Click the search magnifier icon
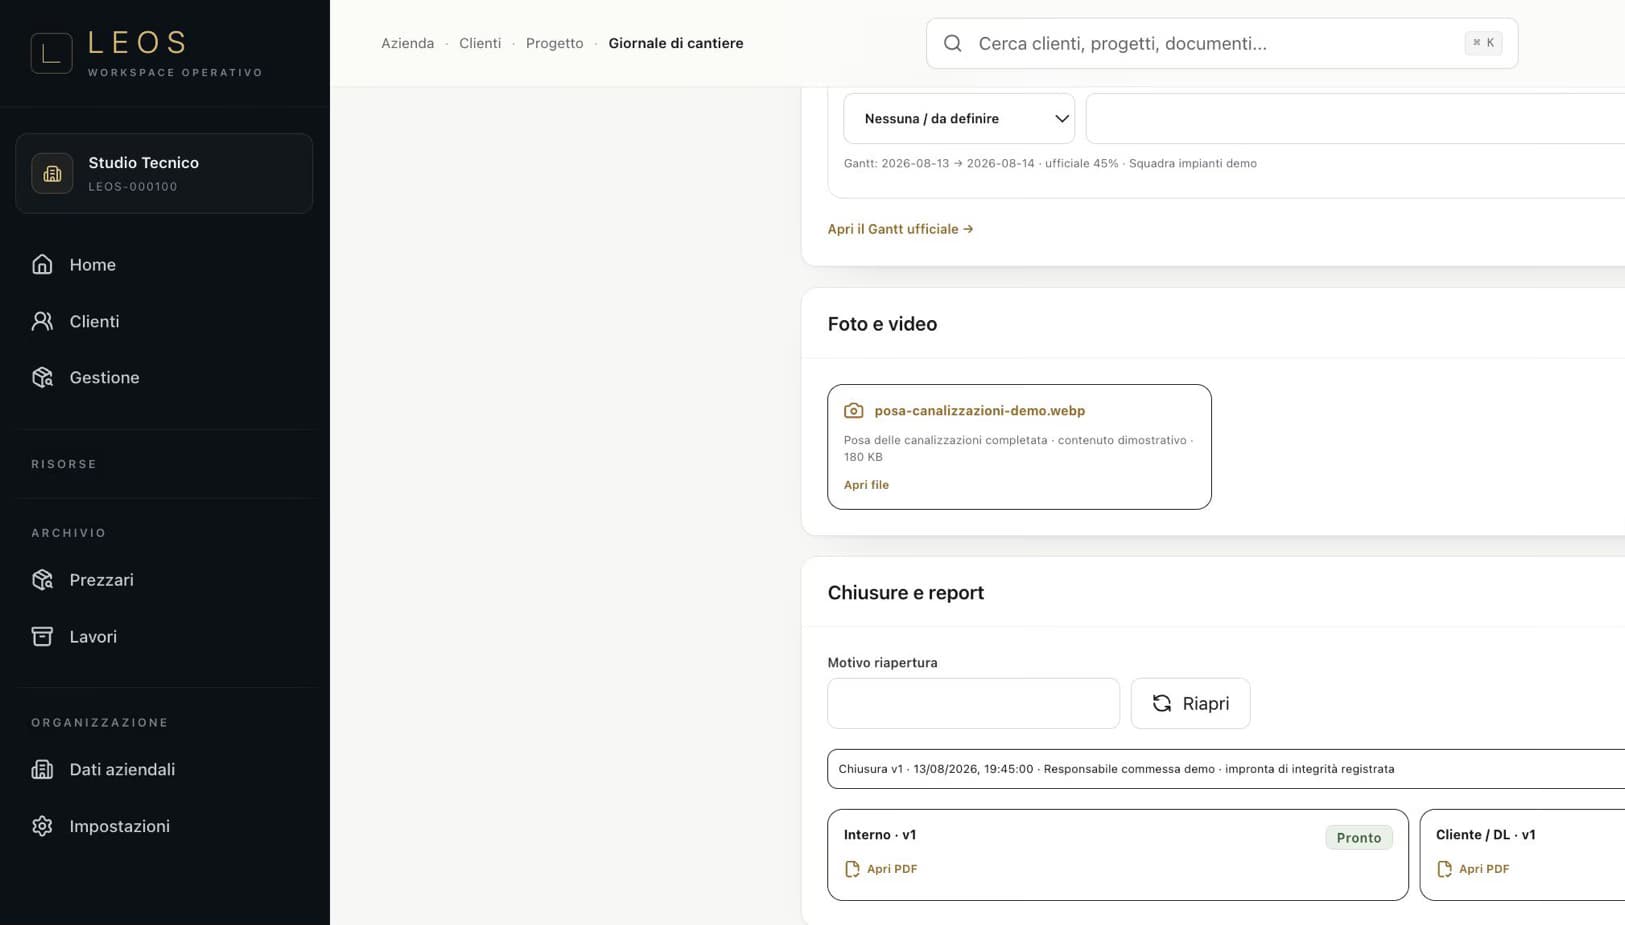The height and width of the screenshot is (925, 1625). pos(953,43)
